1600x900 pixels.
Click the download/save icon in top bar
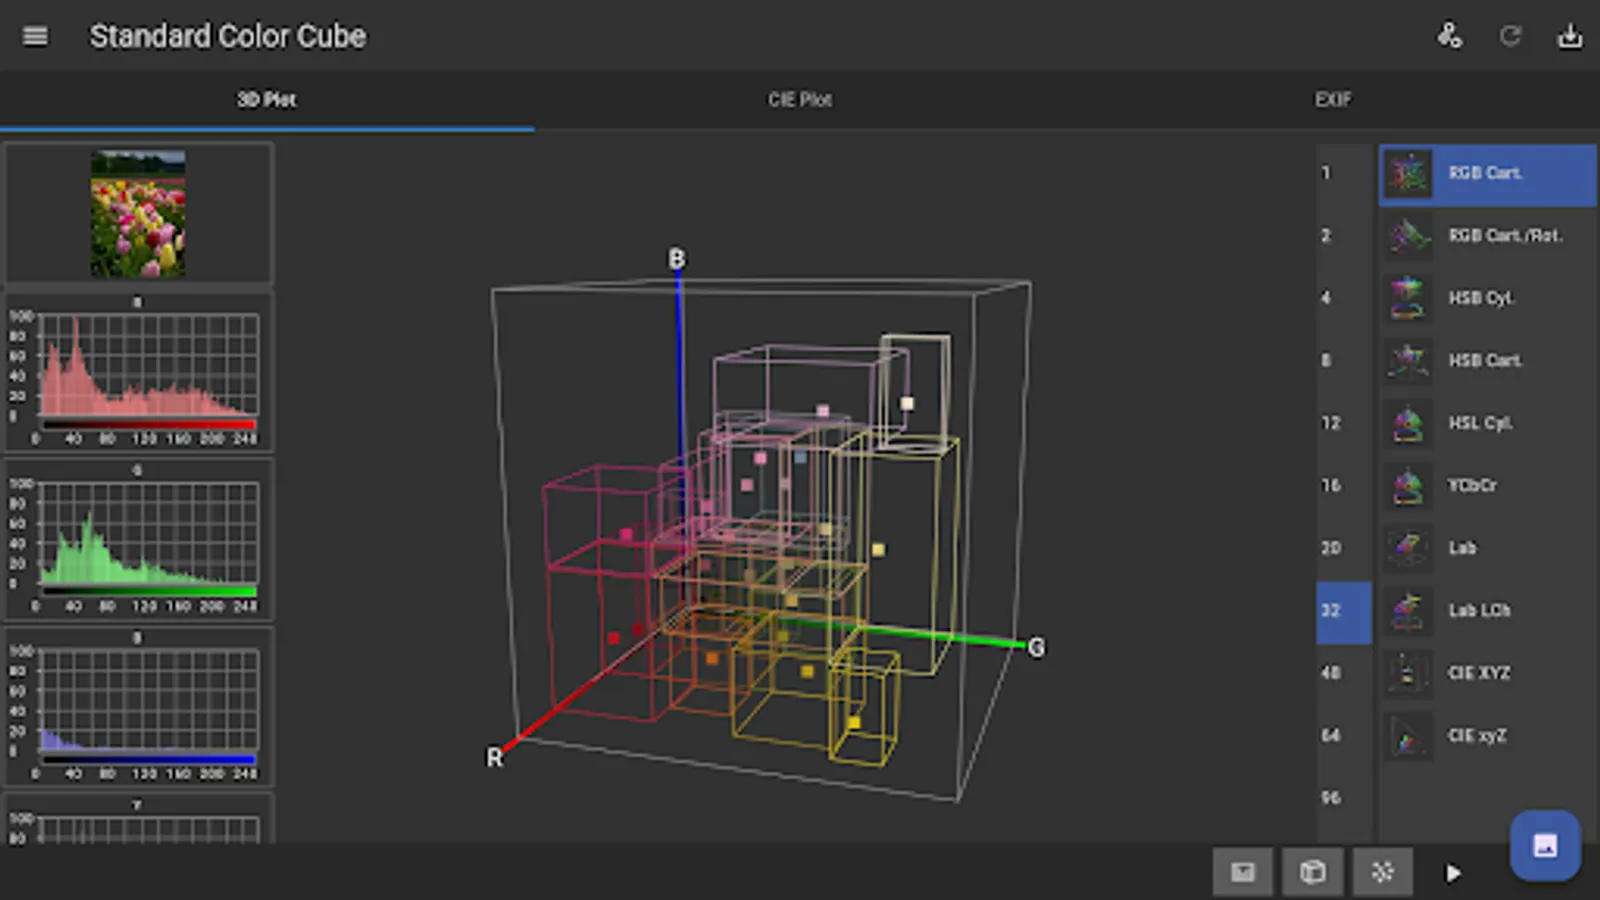[x=1570, y=37]
